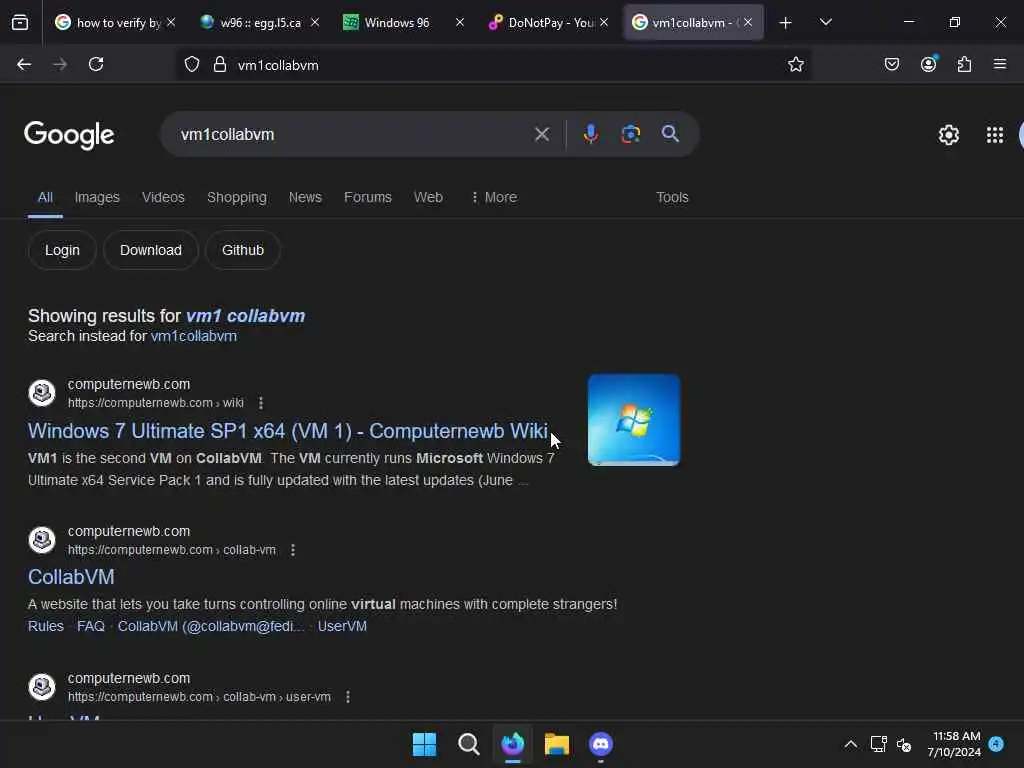Click the Github suggestion chip

pos(243,250)
